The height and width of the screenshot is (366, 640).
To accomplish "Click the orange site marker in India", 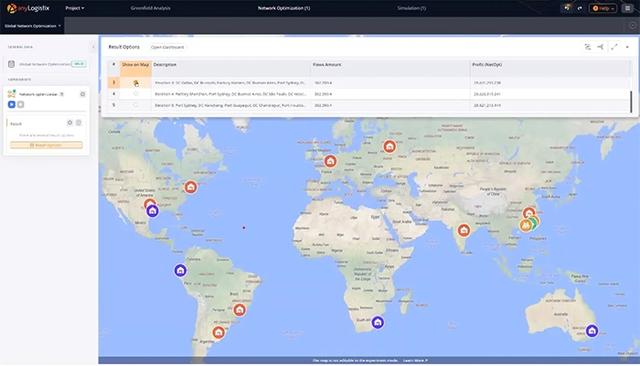I will point(463,230).
